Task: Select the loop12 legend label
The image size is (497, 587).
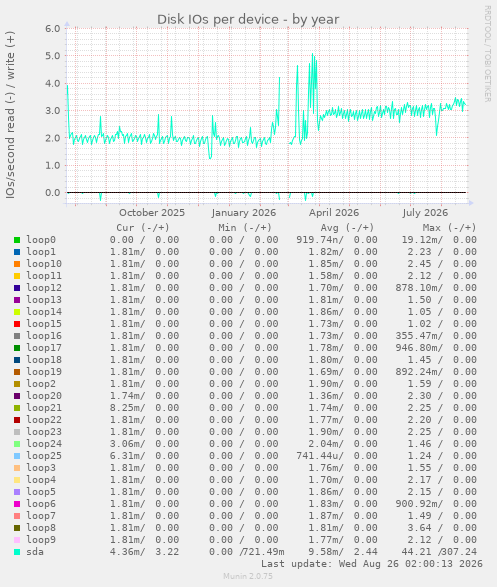Action: click(x=44, y=288)
